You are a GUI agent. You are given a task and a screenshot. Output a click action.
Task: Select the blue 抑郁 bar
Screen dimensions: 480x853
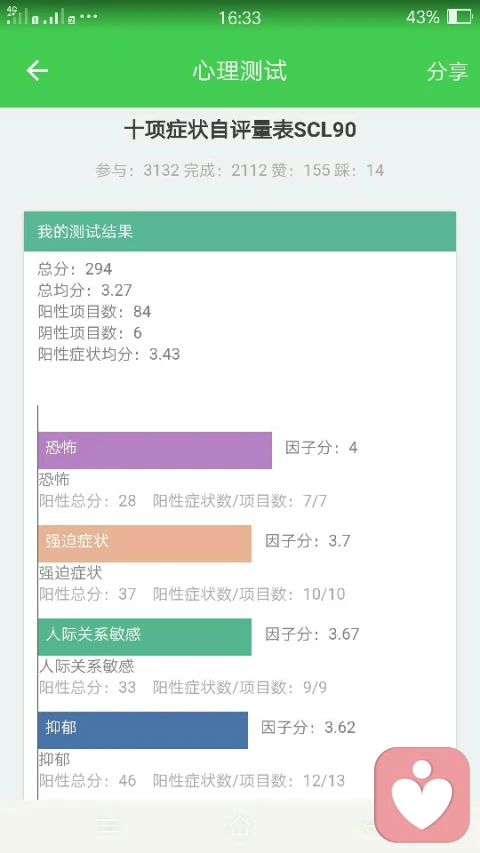click(143, 730)
